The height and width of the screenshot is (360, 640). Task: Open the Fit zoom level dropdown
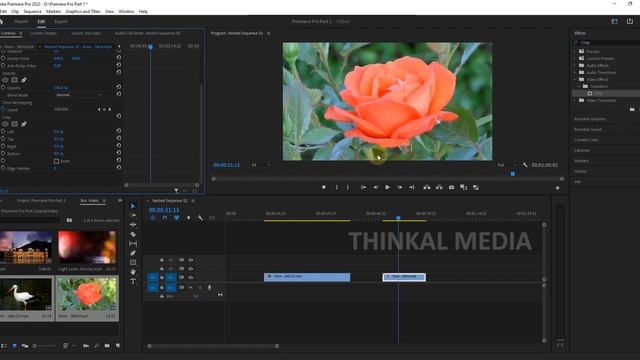[x=261, y=165]
